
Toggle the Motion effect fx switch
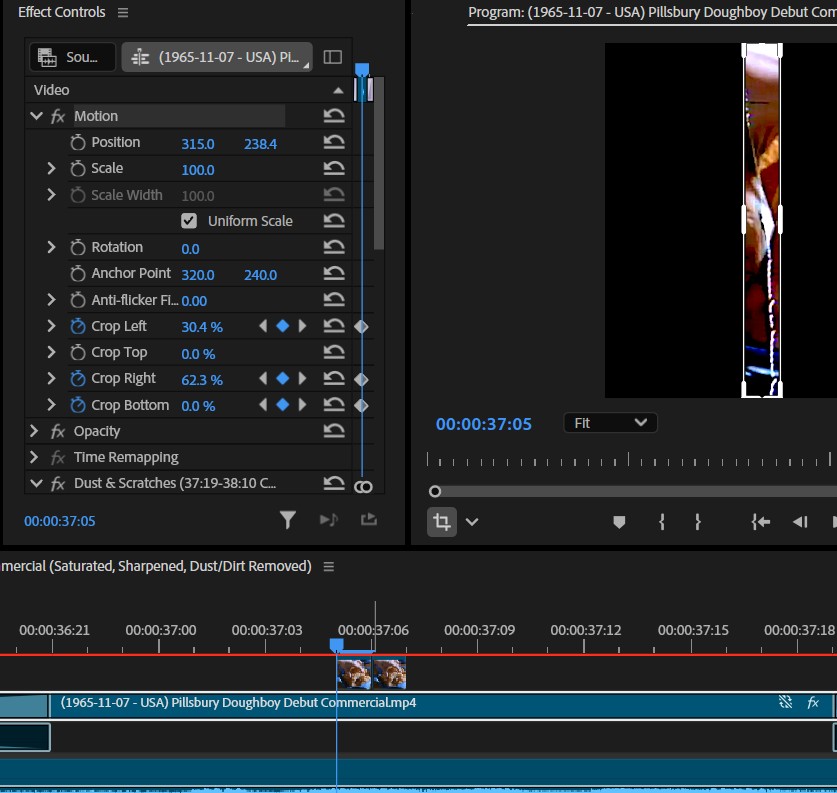(x=58, y=116)
